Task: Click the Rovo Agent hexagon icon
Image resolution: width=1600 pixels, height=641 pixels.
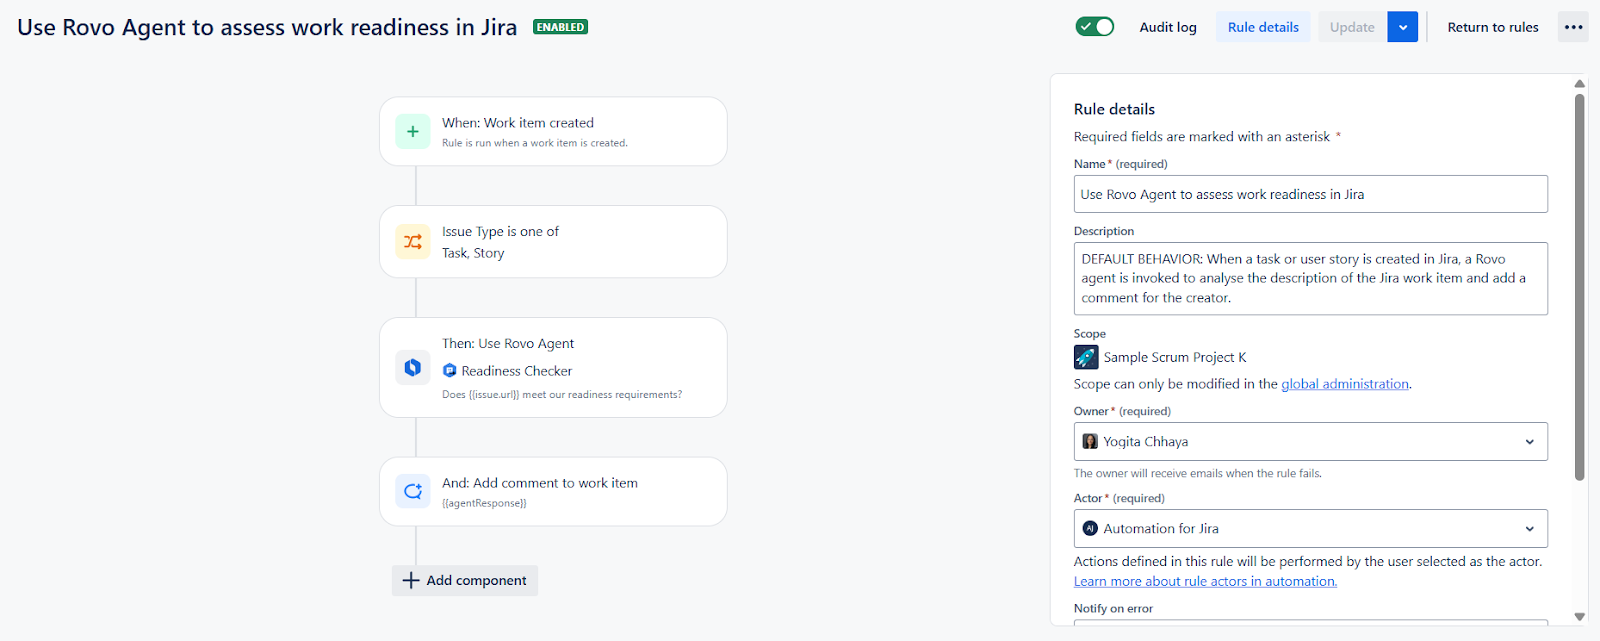Action: [412, 367]
